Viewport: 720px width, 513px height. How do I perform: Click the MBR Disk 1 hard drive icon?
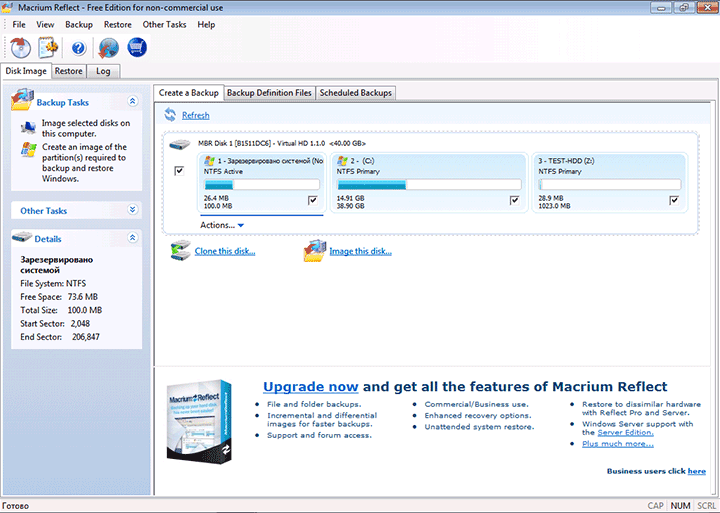click(180, 145)
